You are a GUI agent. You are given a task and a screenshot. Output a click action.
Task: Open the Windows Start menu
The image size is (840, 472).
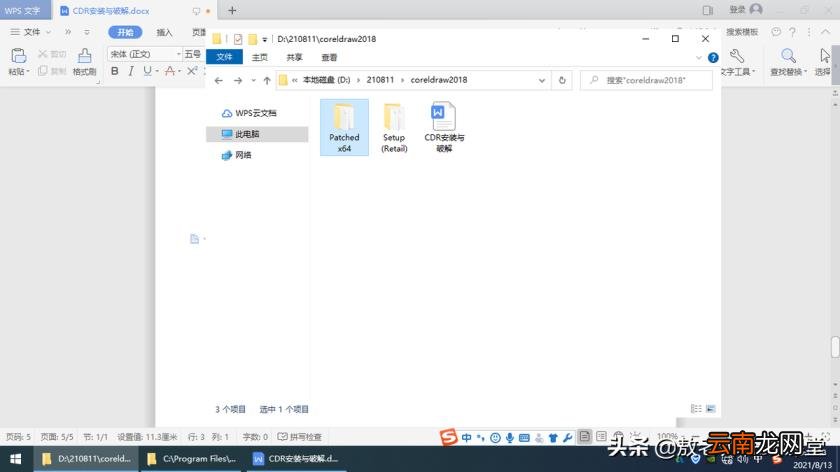point(16,459)
